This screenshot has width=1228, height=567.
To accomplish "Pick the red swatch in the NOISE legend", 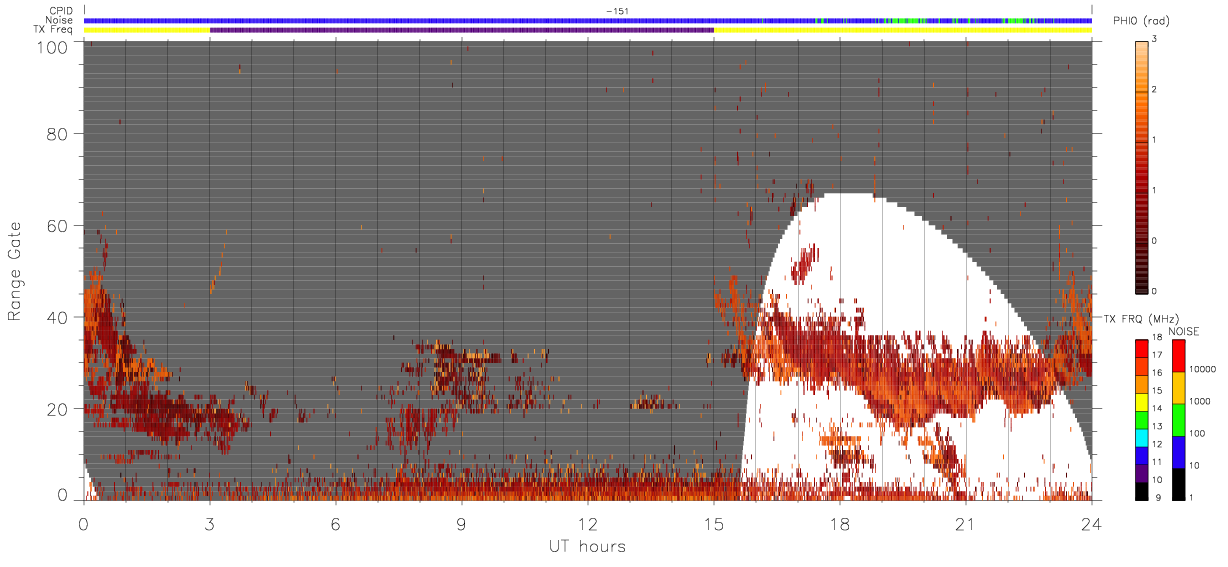I will 1178,356.
